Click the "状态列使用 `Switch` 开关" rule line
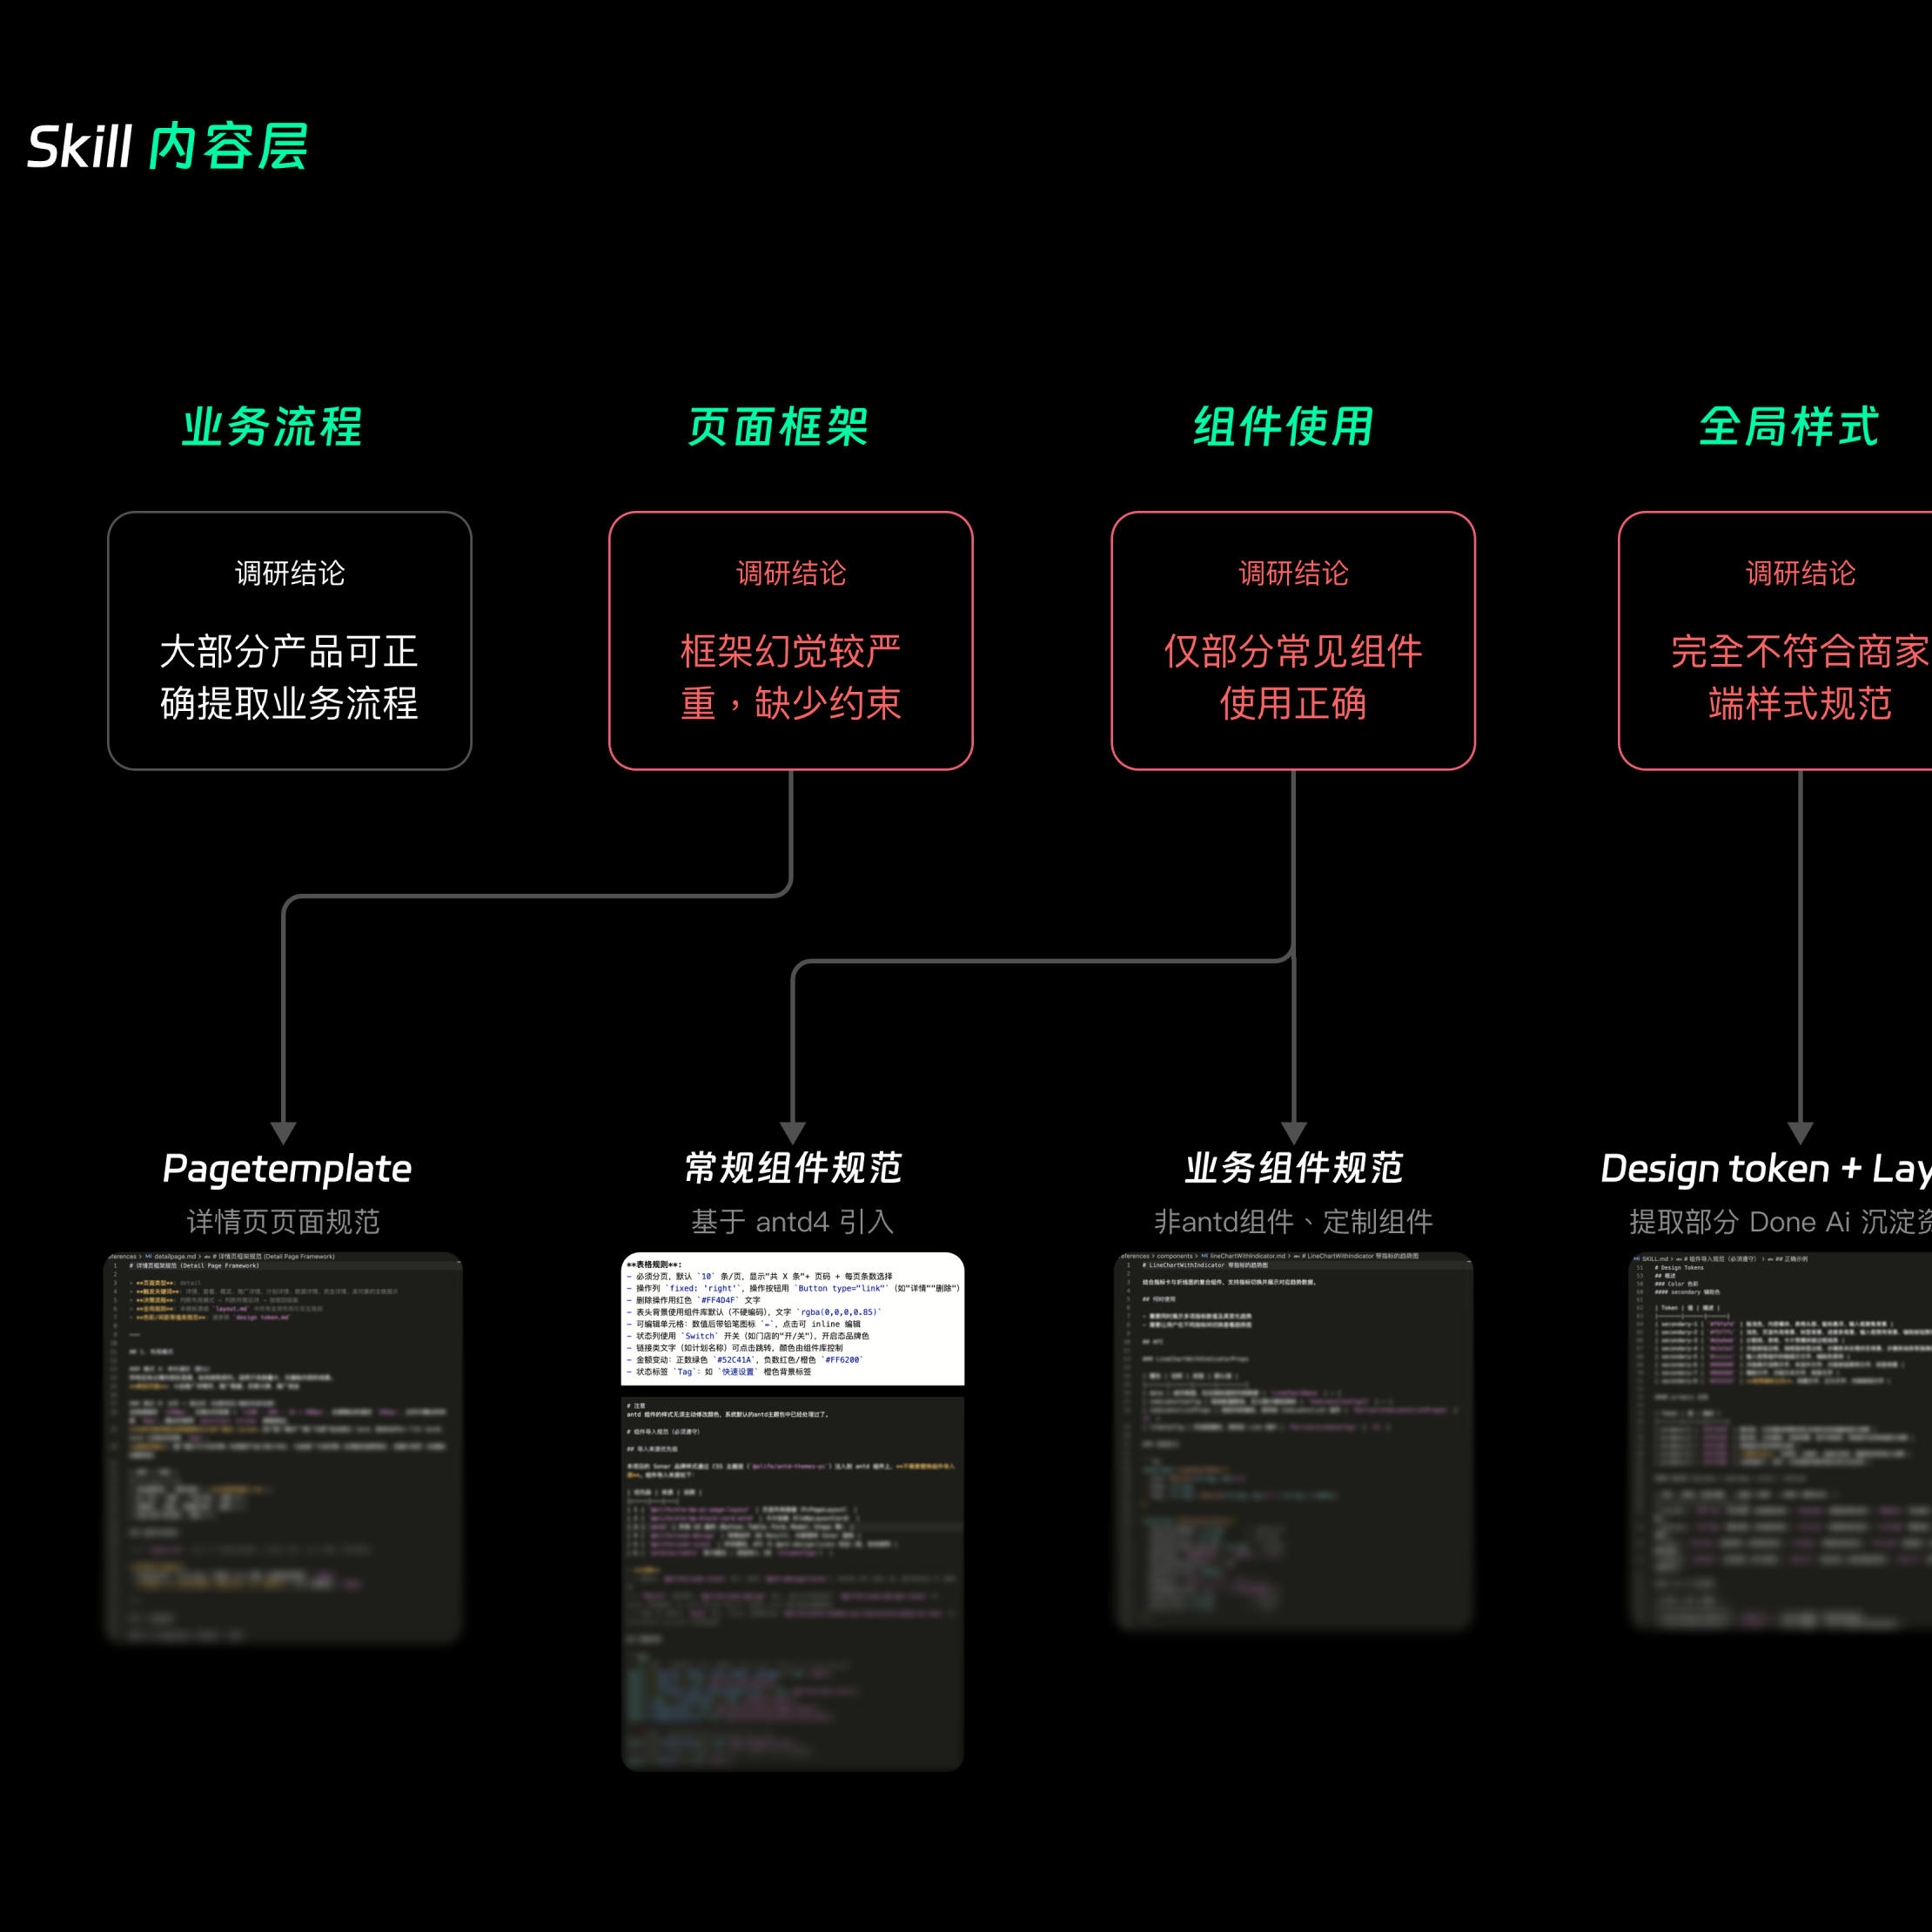 pos(748,1336)
